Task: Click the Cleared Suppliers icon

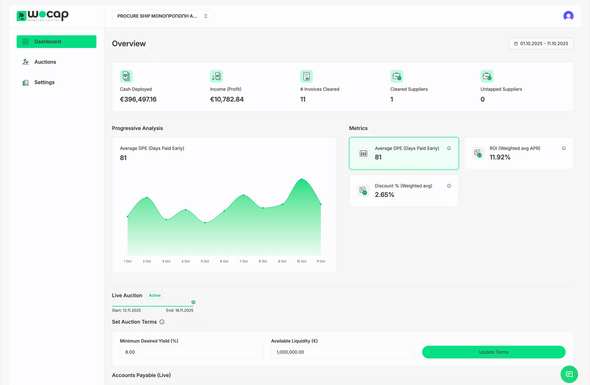Action: 397,76
